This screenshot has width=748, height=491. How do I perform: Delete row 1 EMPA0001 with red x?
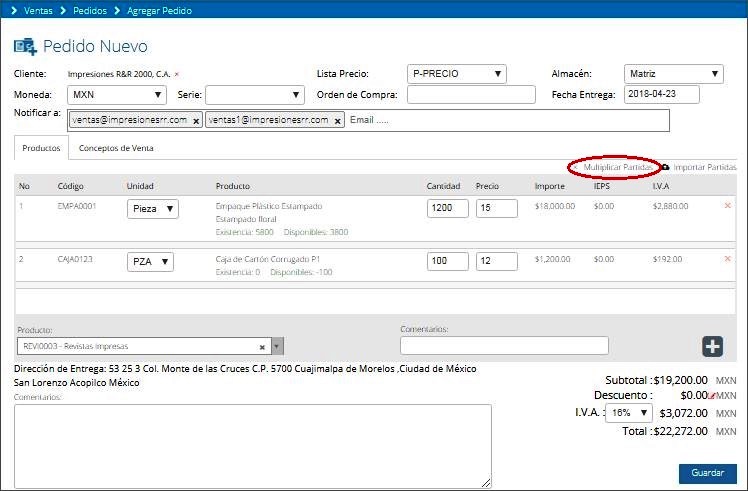(727, 206)
